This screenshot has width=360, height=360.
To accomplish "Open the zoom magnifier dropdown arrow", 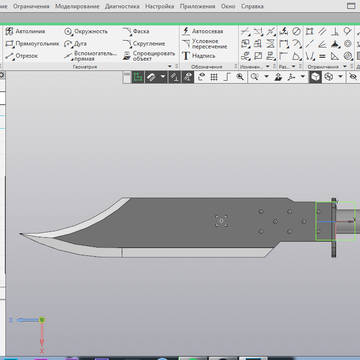I will [266, 77].
